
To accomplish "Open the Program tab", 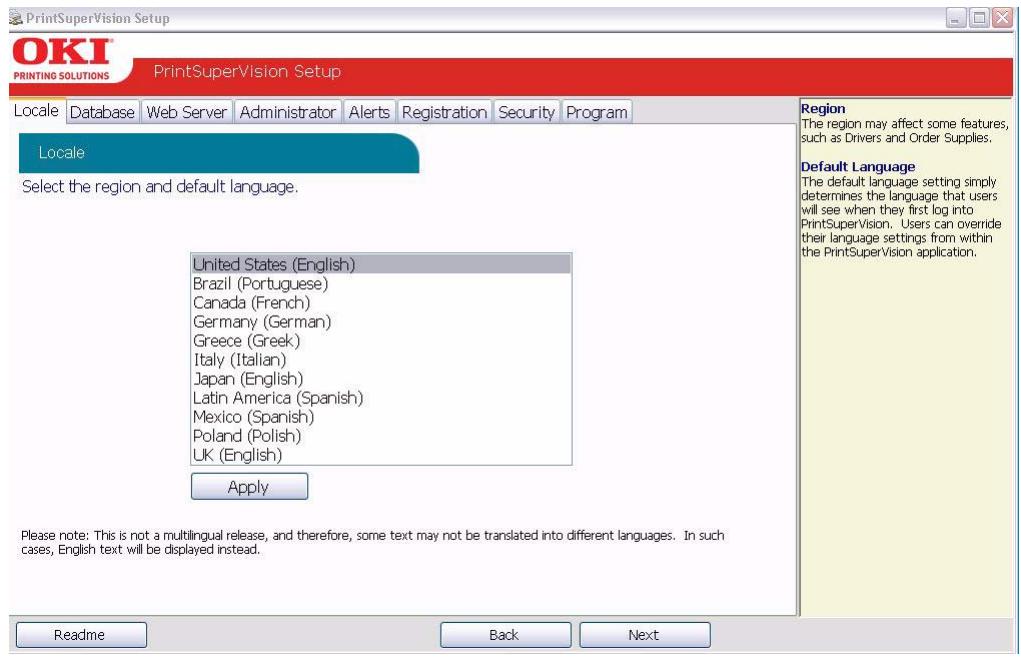I will pyautogui.click(x=596, y=112).
